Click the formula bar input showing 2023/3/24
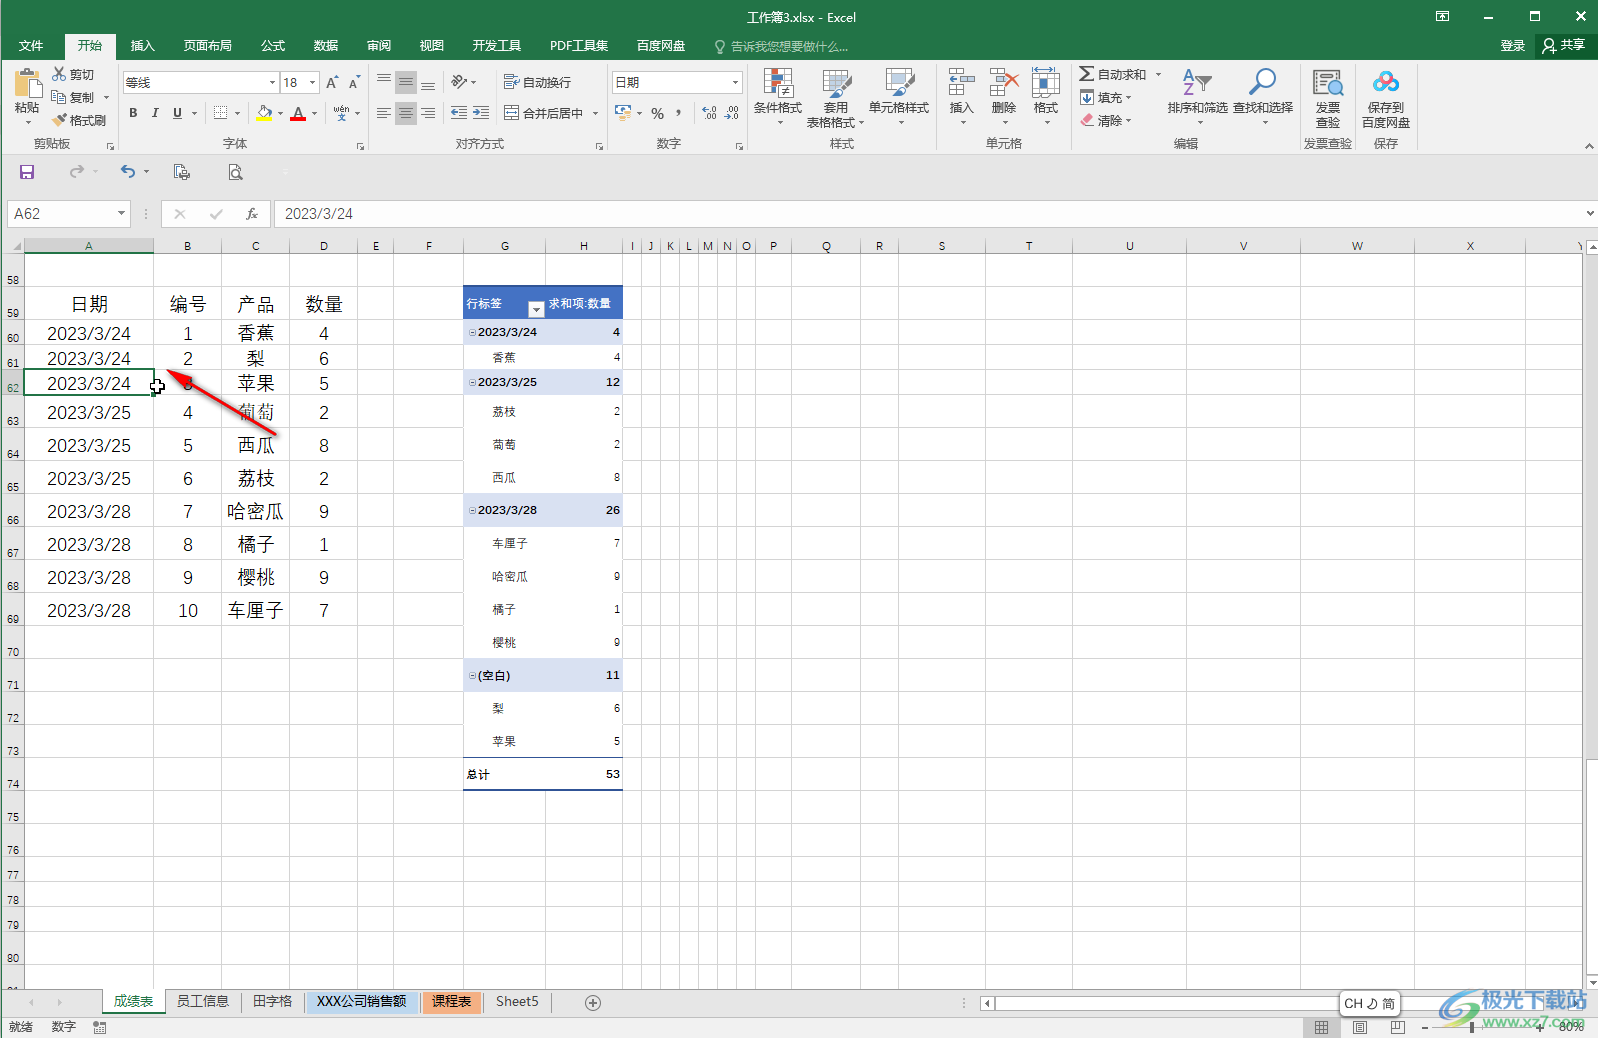Viewport: 1598px width, 1038px height. (930, 214)
